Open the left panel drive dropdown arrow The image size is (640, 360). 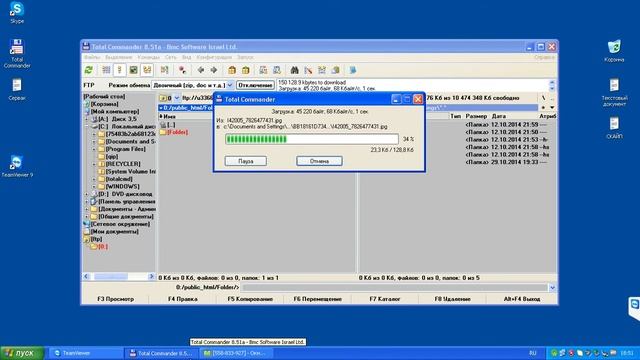tap(177, 98)
